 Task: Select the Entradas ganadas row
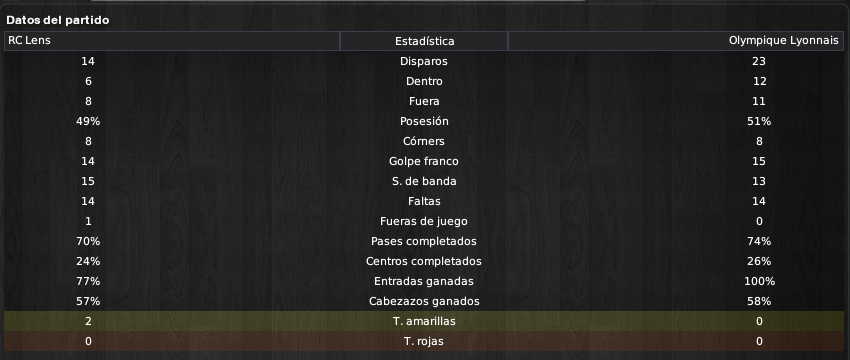(424, 281)
